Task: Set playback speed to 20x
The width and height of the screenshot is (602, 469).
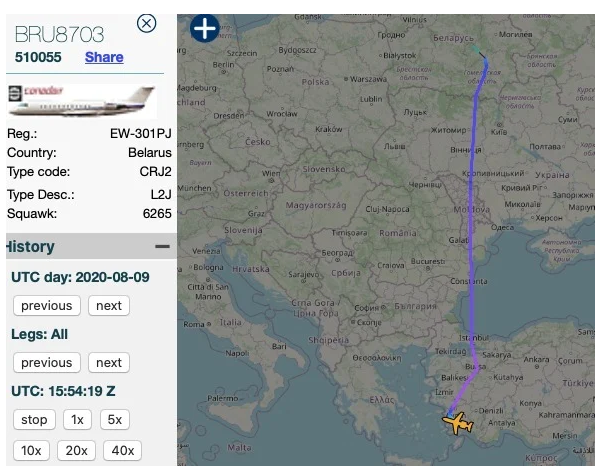Action: (x=76, y=450)
